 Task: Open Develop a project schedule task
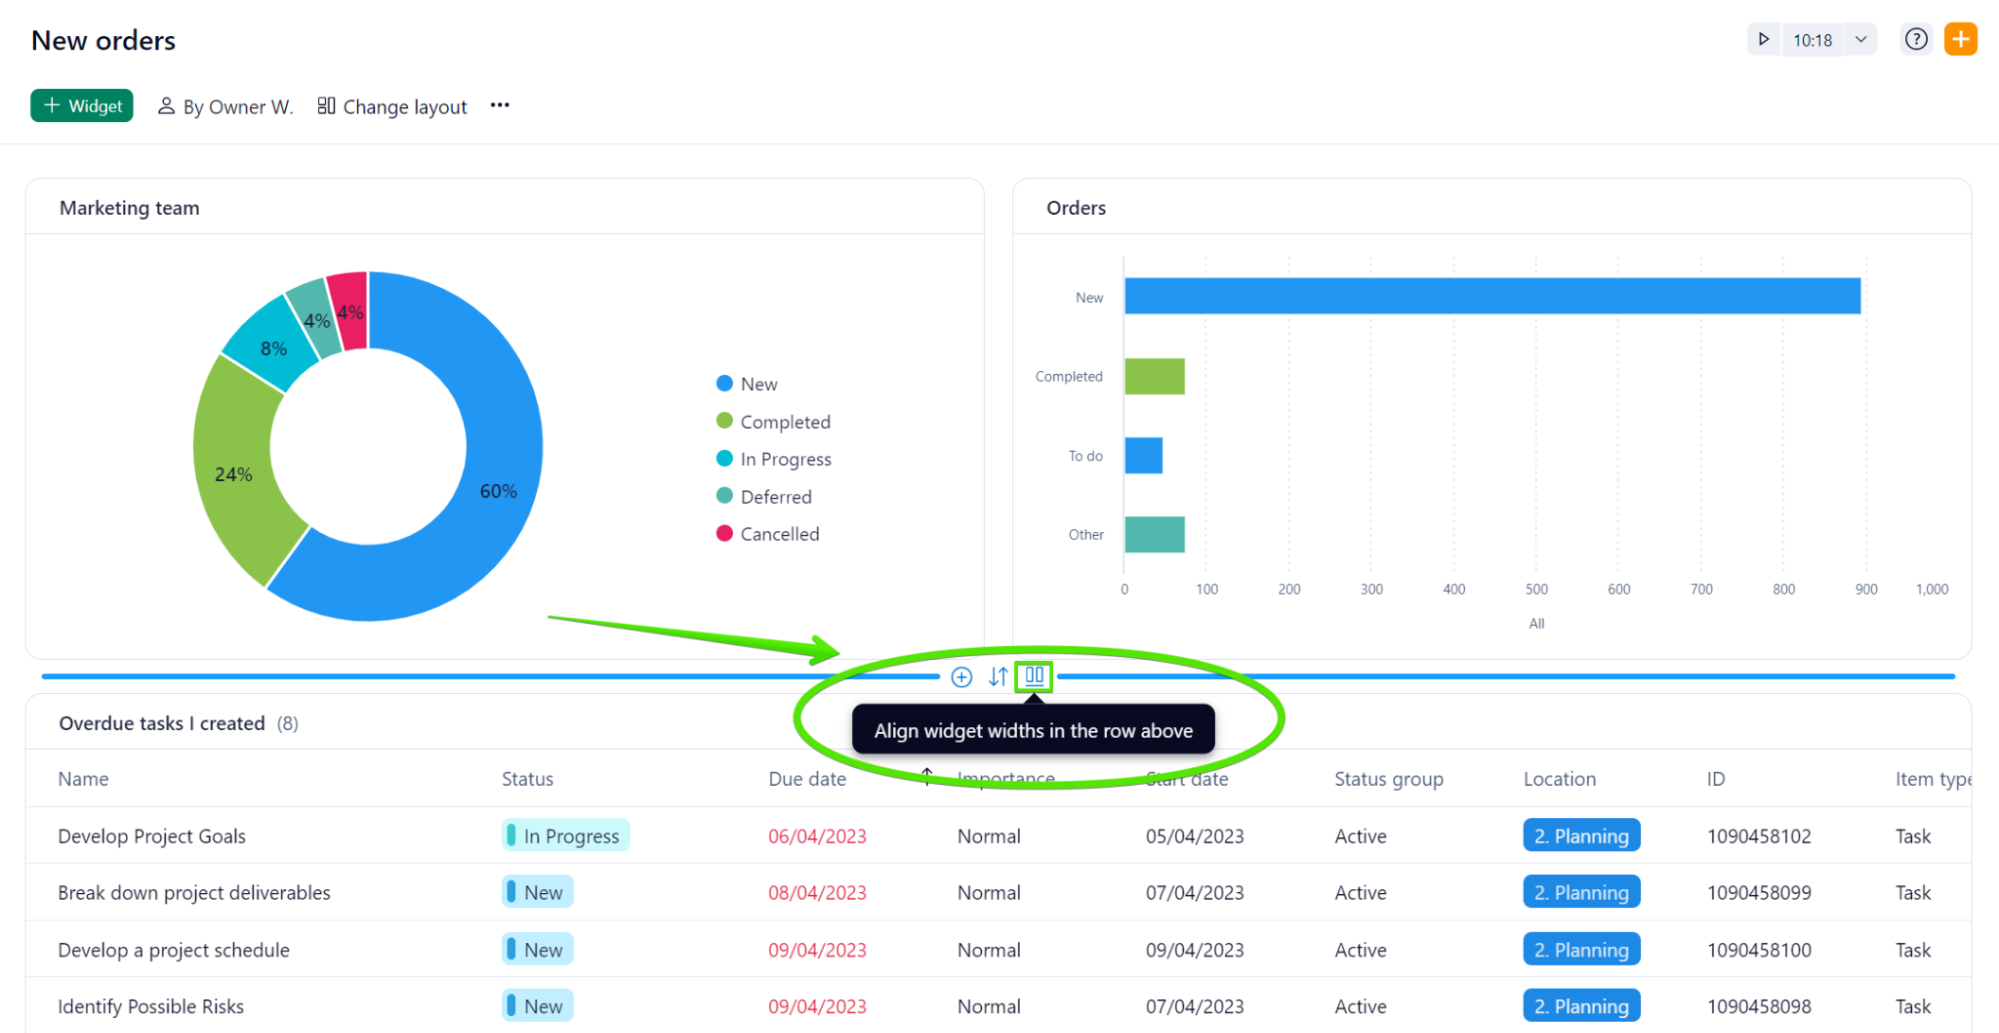point(174,950)
